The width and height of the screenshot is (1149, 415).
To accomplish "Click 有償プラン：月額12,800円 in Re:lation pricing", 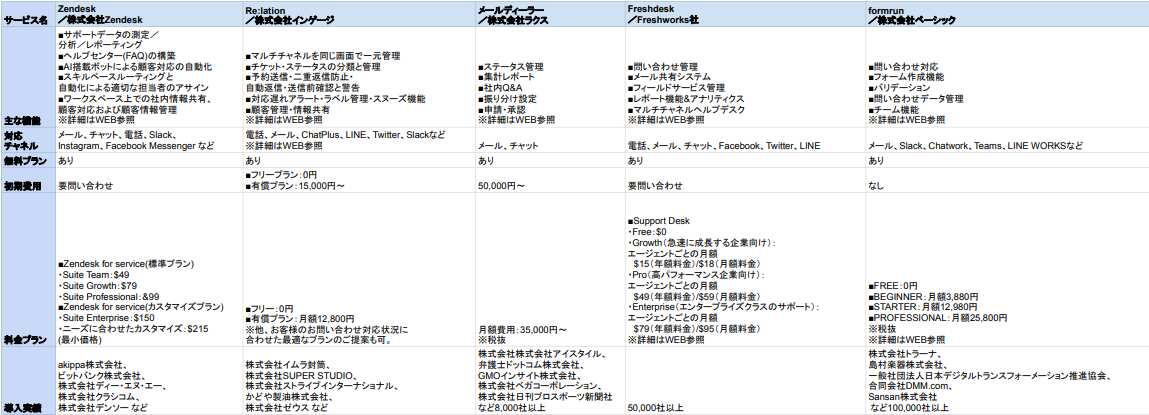I will [x=300, y=319].
